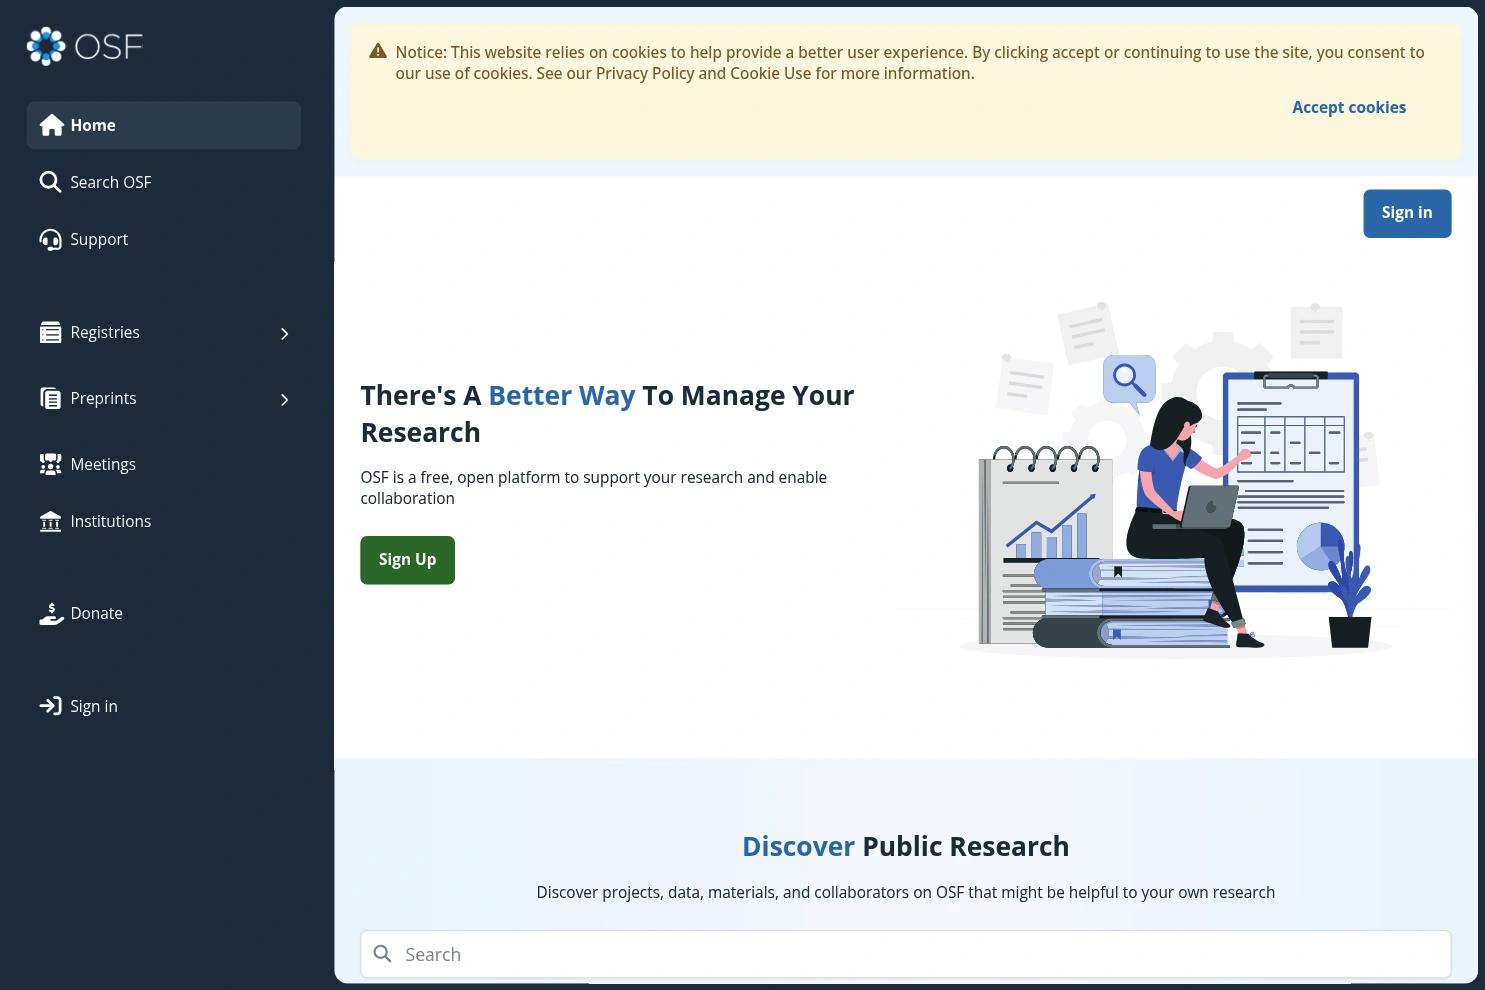Click the sidebar Sign in arrow icon

pos(50,706)
